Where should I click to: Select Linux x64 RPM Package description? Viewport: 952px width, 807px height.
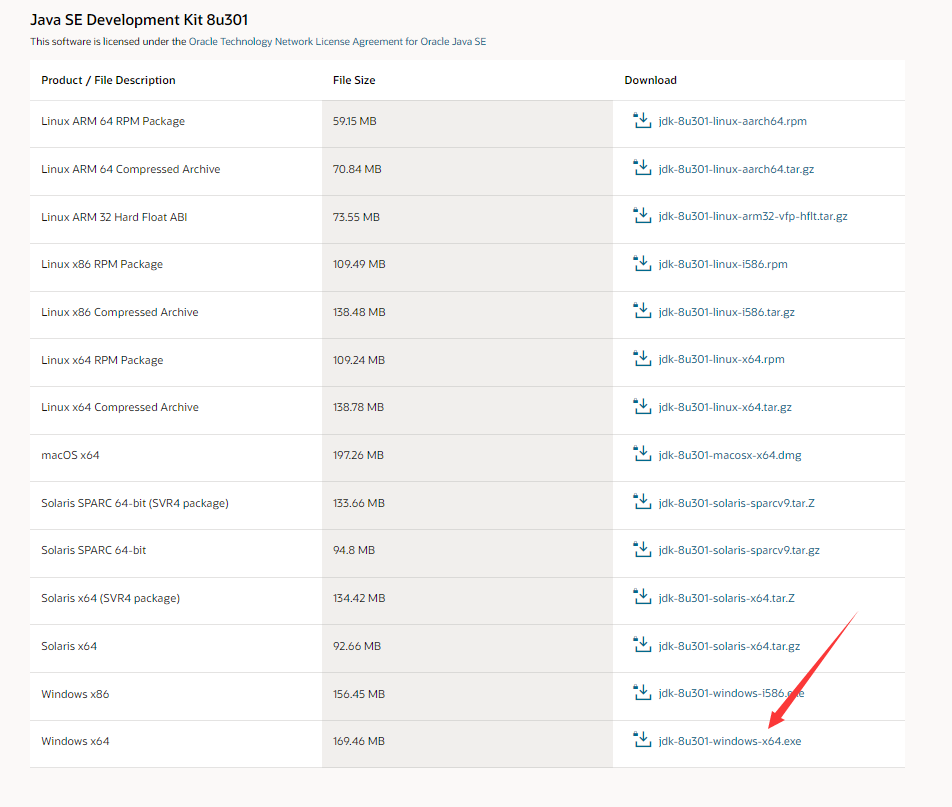point(102,360)
